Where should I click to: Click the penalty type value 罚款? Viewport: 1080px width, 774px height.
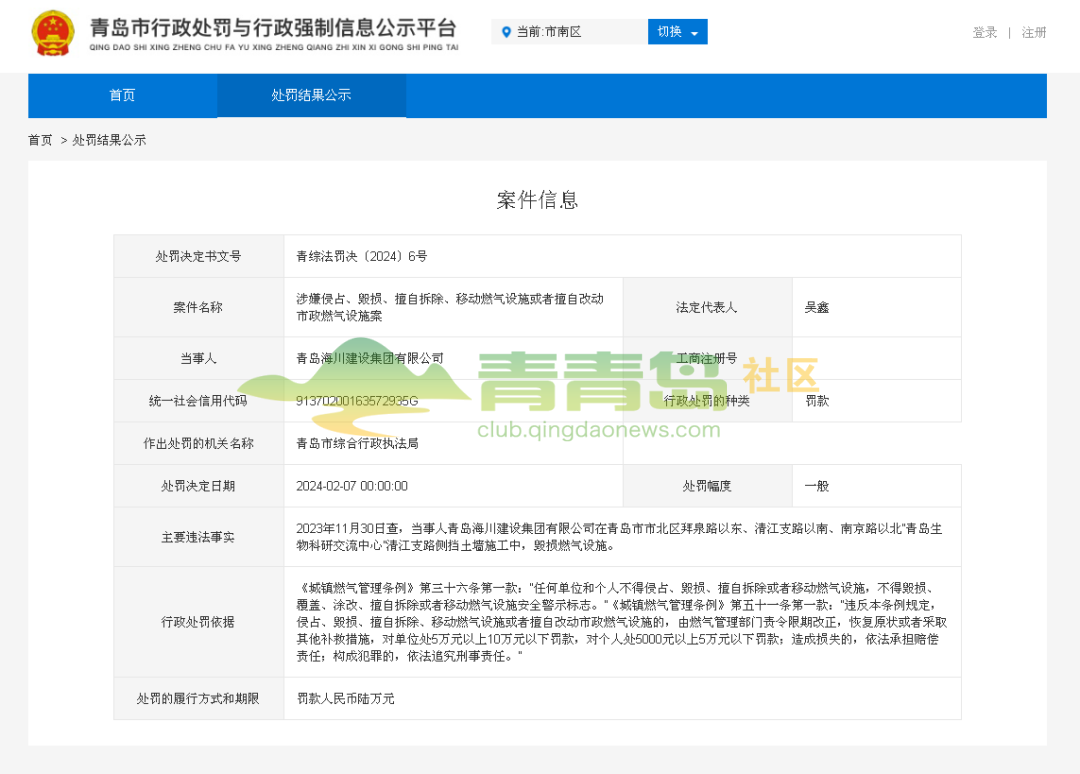817,401
